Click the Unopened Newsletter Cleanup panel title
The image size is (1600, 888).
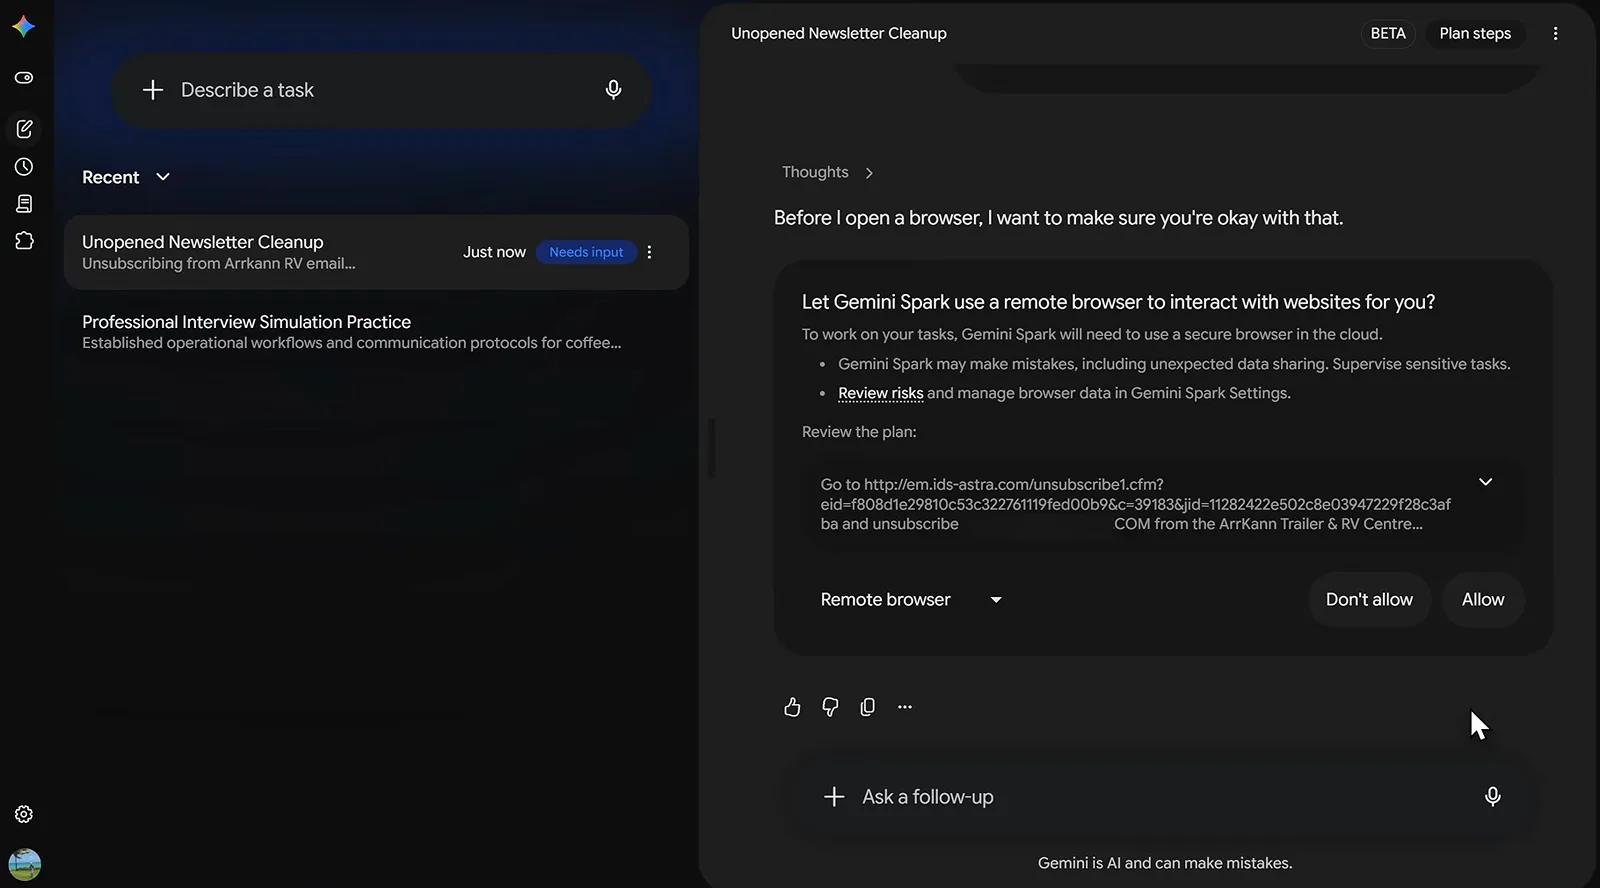(839, 33)
